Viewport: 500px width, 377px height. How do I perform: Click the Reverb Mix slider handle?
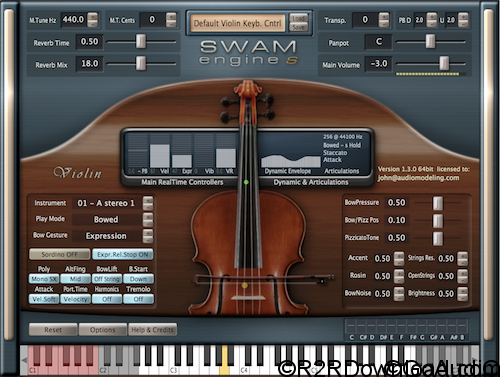[141, 63]
